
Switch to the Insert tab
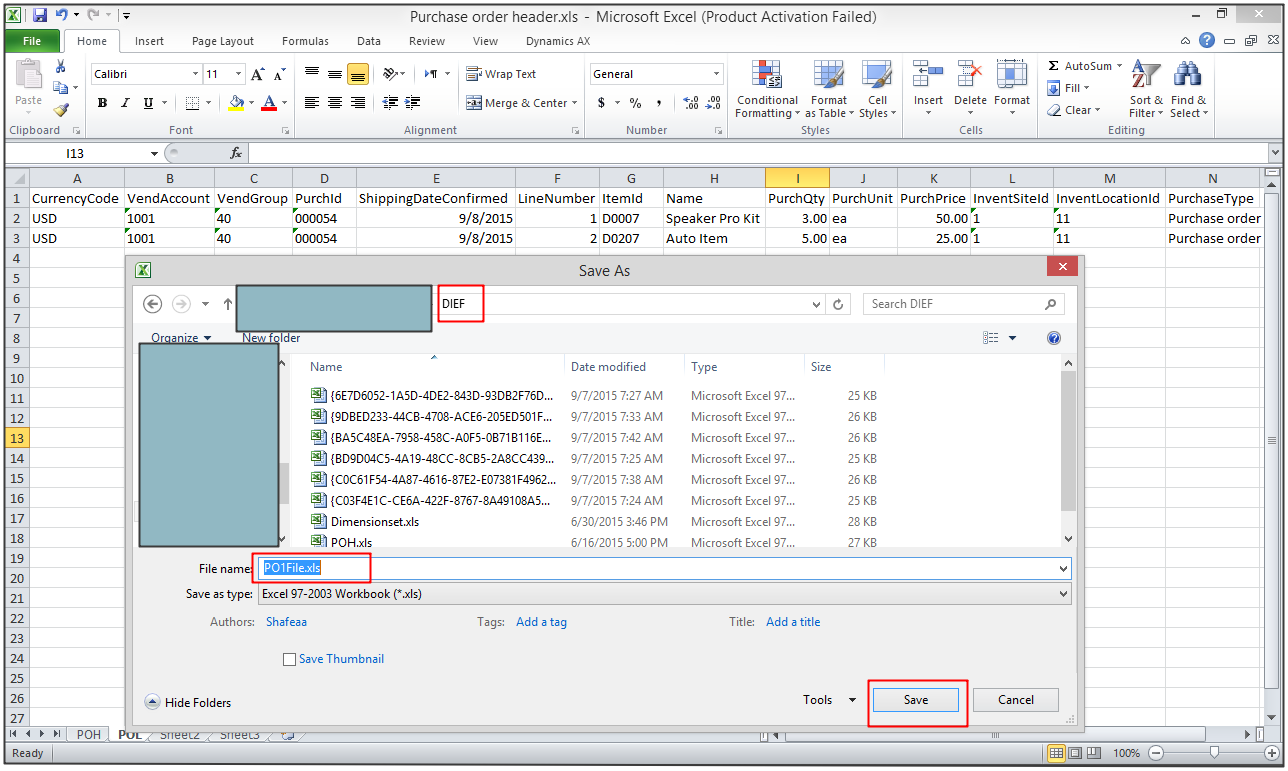click(x=150, y=41)
